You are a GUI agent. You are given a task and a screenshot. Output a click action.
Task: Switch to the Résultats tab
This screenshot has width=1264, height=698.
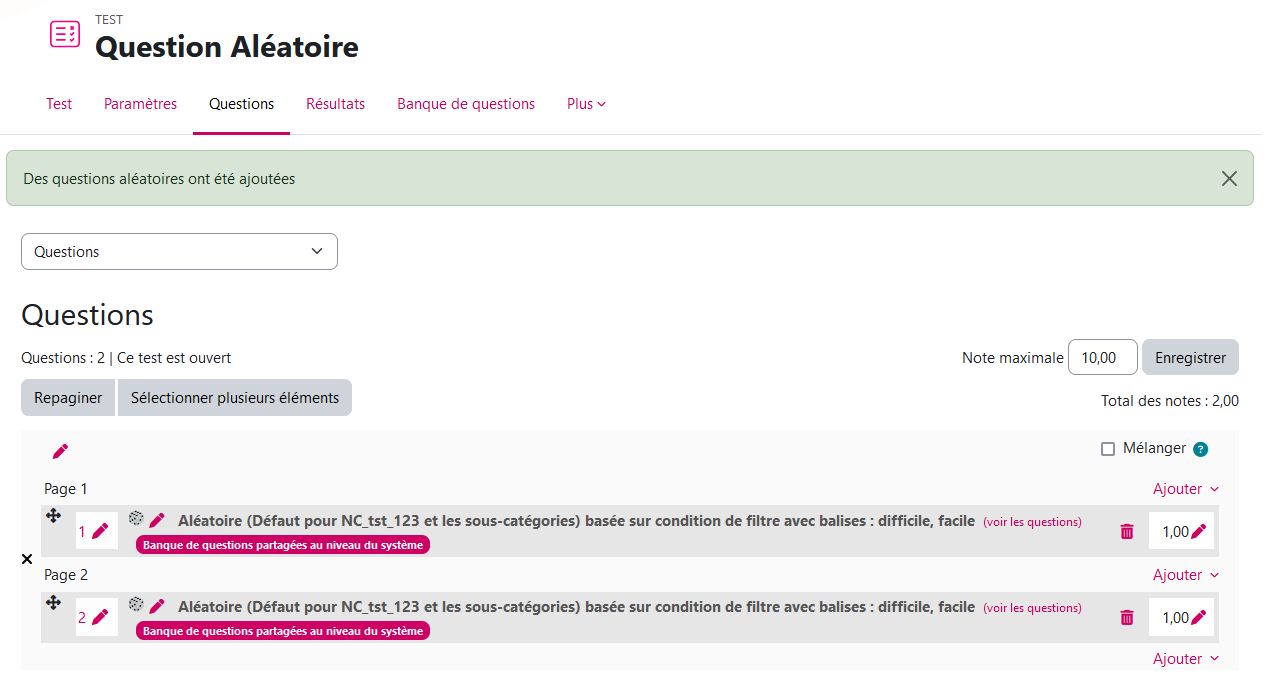(335, 104)
